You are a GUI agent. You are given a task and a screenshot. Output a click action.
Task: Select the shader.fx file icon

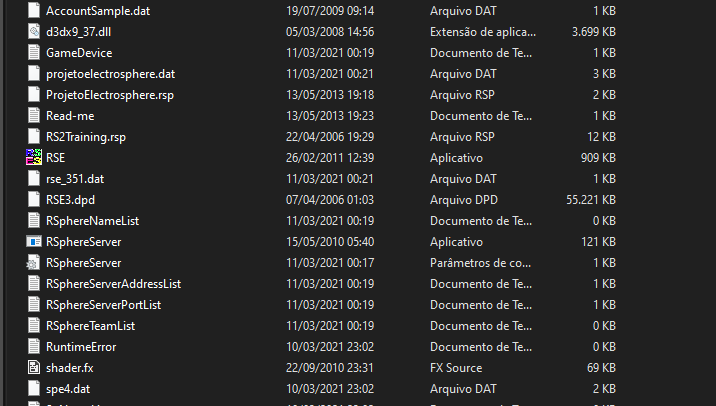click(34, 368)
